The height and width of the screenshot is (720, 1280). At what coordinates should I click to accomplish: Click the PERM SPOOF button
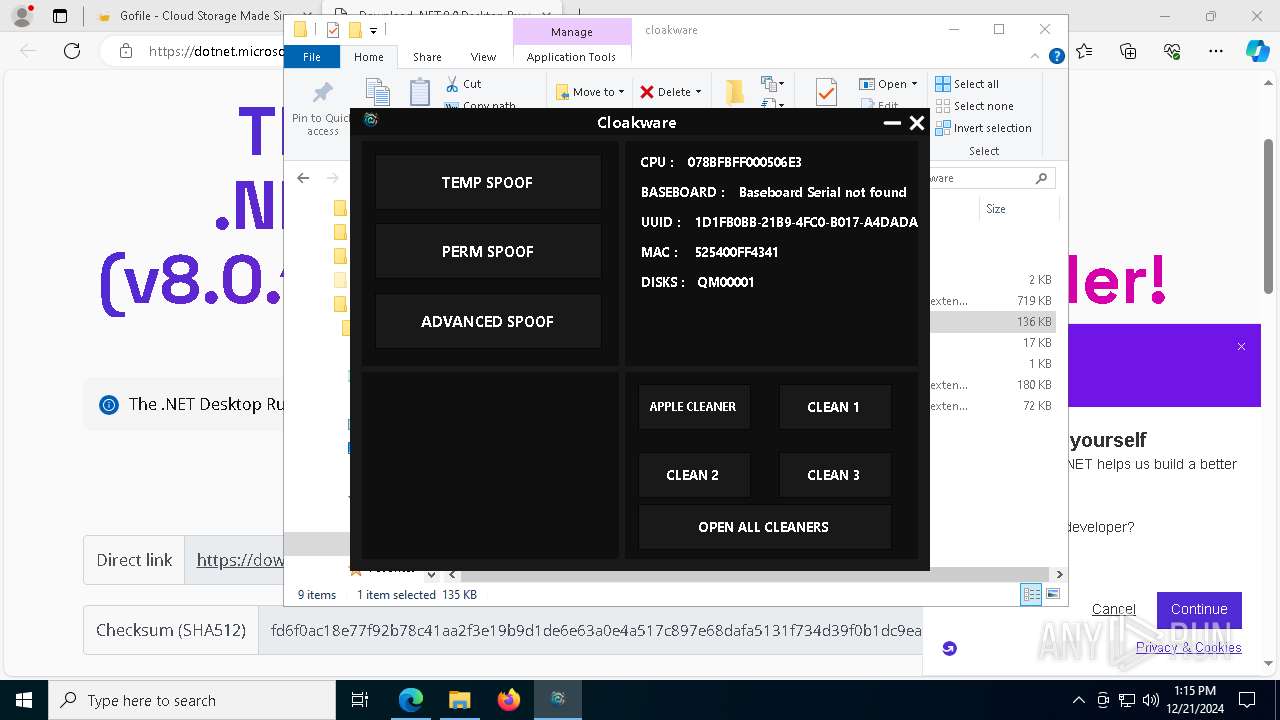click(x=488, y=251)
